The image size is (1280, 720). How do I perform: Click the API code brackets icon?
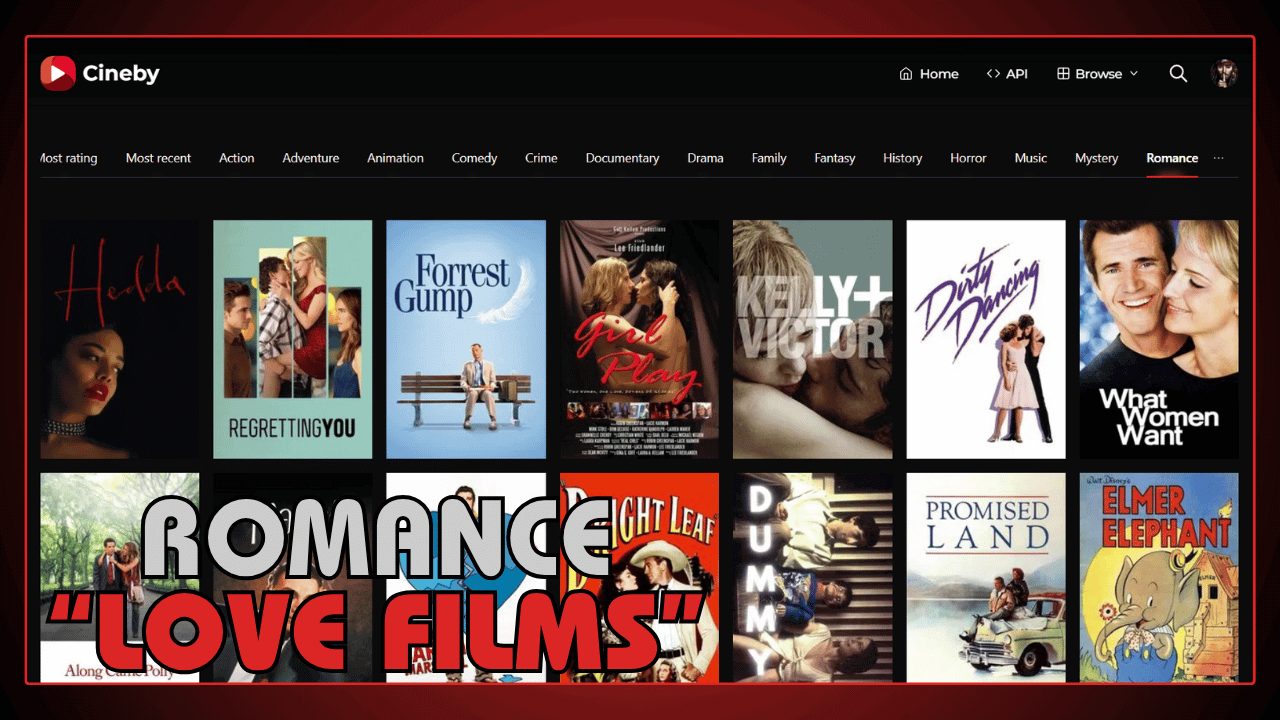(993, 73)
